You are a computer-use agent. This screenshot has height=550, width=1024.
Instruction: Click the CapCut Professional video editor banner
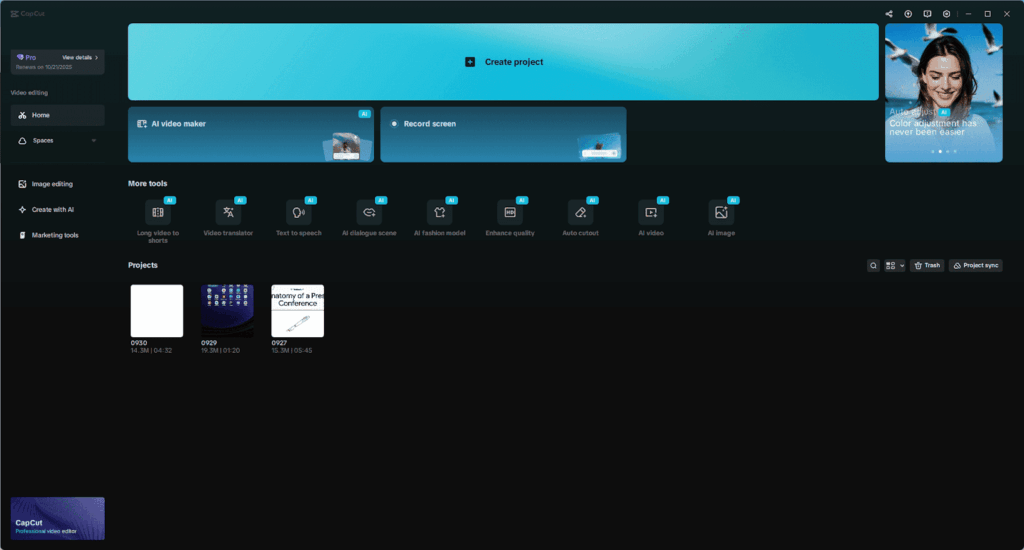(57, 519)
